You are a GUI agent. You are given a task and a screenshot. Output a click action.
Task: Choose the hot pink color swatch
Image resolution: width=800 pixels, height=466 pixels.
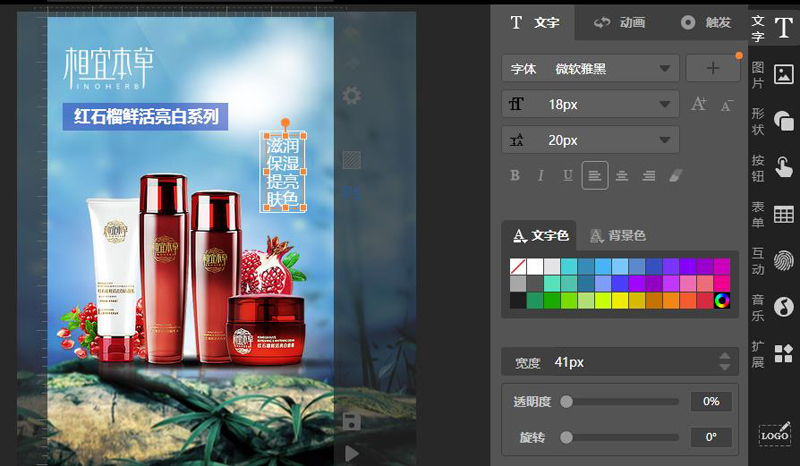[x=721, y=283]
